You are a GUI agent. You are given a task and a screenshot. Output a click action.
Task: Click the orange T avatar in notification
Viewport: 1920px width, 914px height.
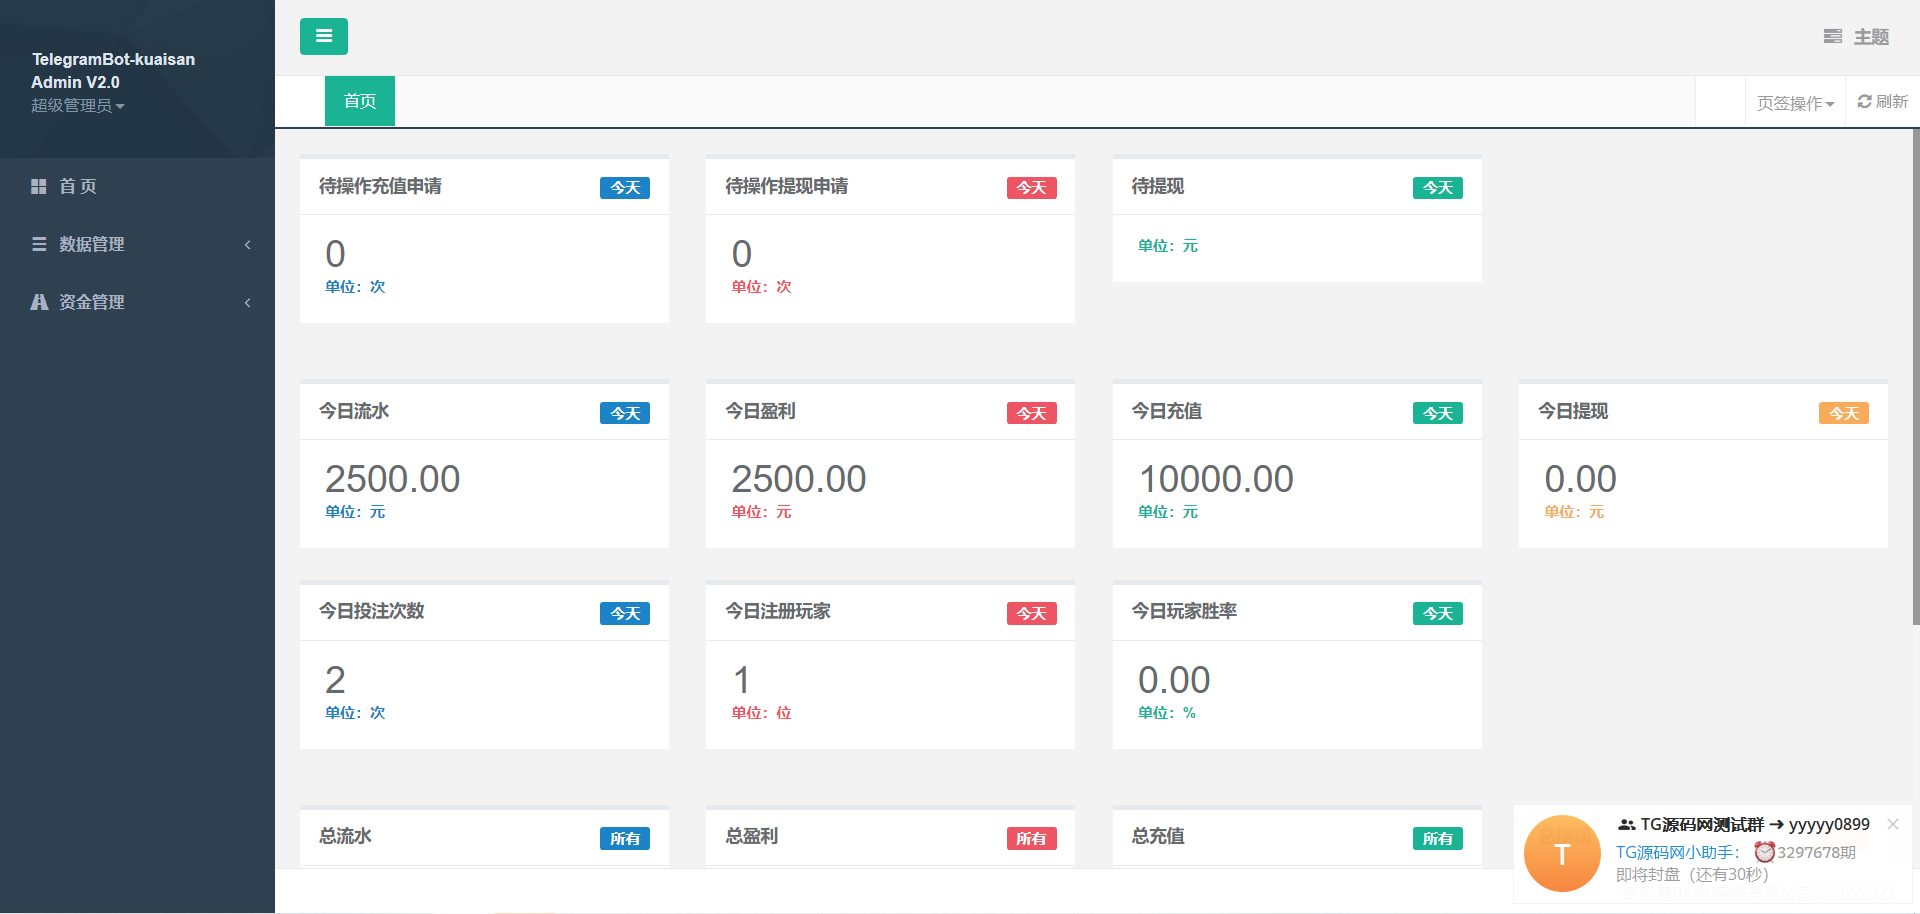[x=1561, y=853]
